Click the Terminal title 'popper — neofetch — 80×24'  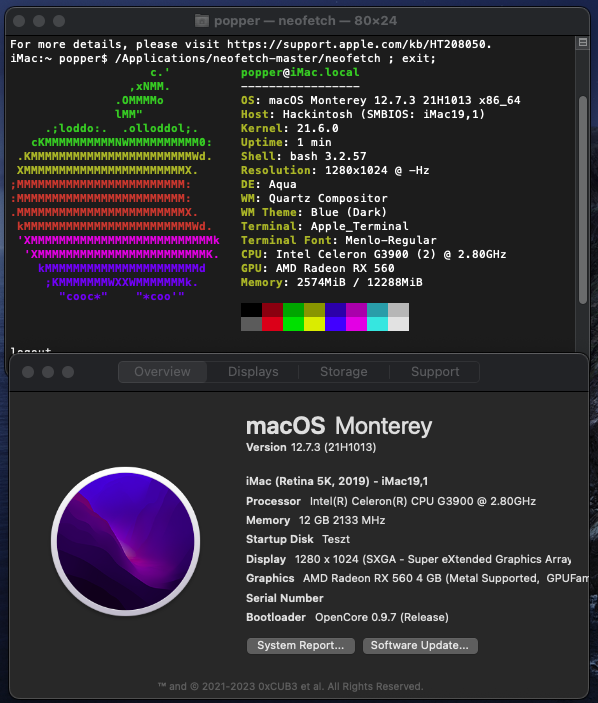click(305, 21)
